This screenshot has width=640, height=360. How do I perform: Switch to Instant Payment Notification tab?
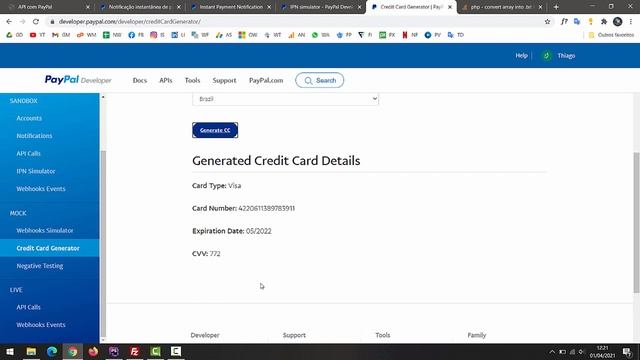[x=231, y=7]
